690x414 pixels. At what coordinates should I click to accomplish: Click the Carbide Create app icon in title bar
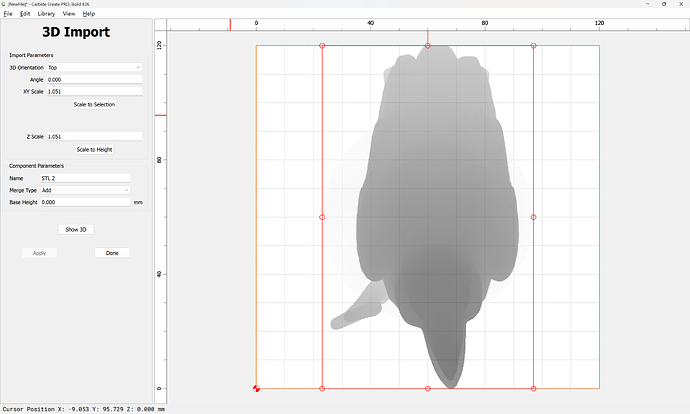click(4, 4)
